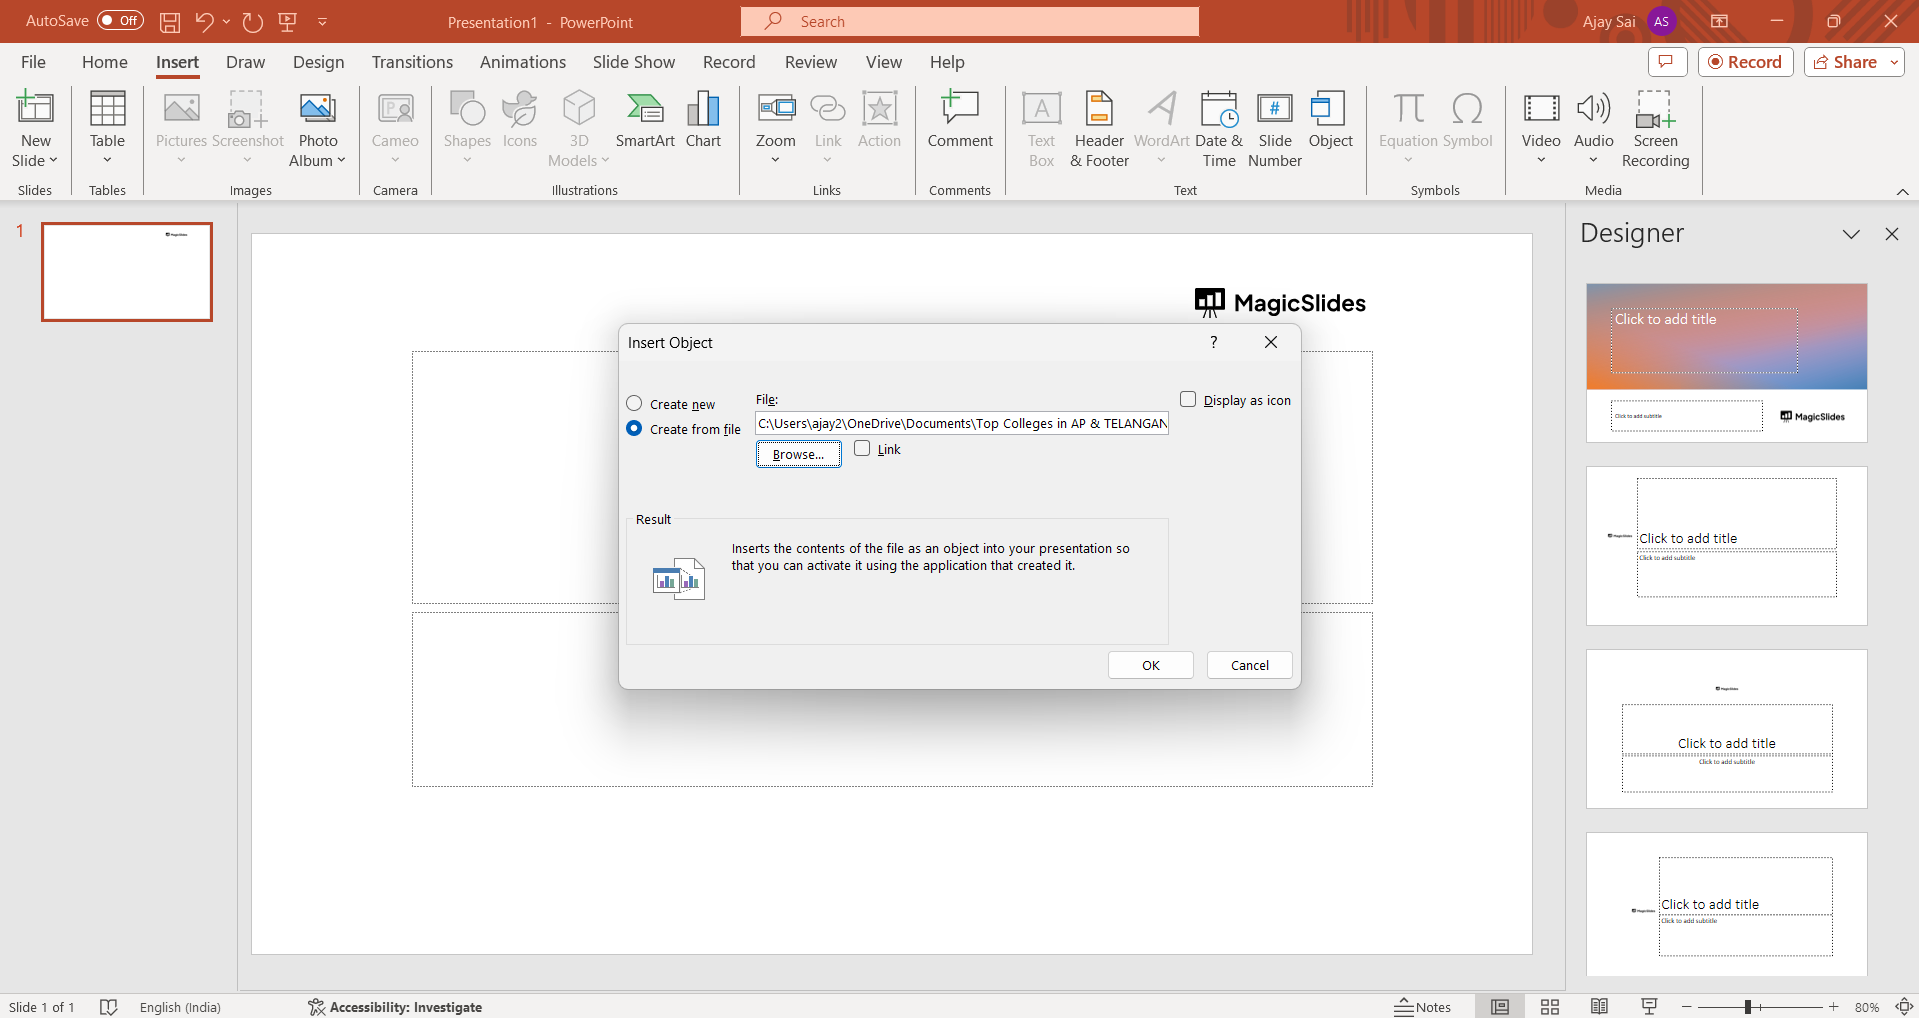Check the Link checkbox in dialog
Screen dimensions: 1919x1018
[x=862, y=449]
